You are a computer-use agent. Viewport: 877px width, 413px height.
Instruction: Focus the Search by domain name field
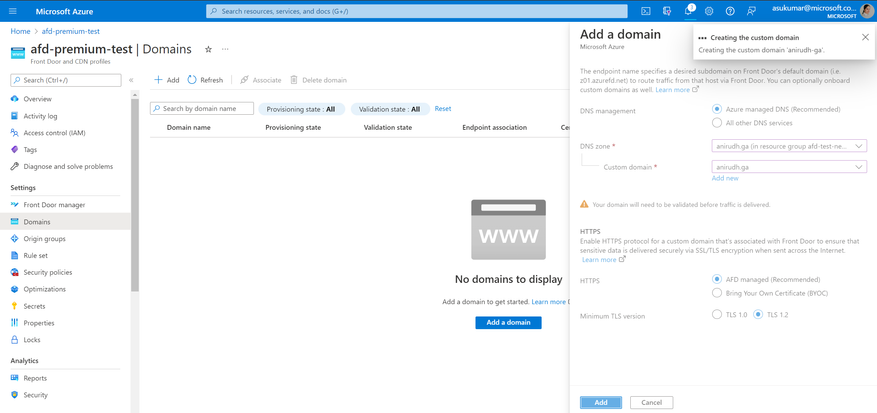(x=202, y=109)
